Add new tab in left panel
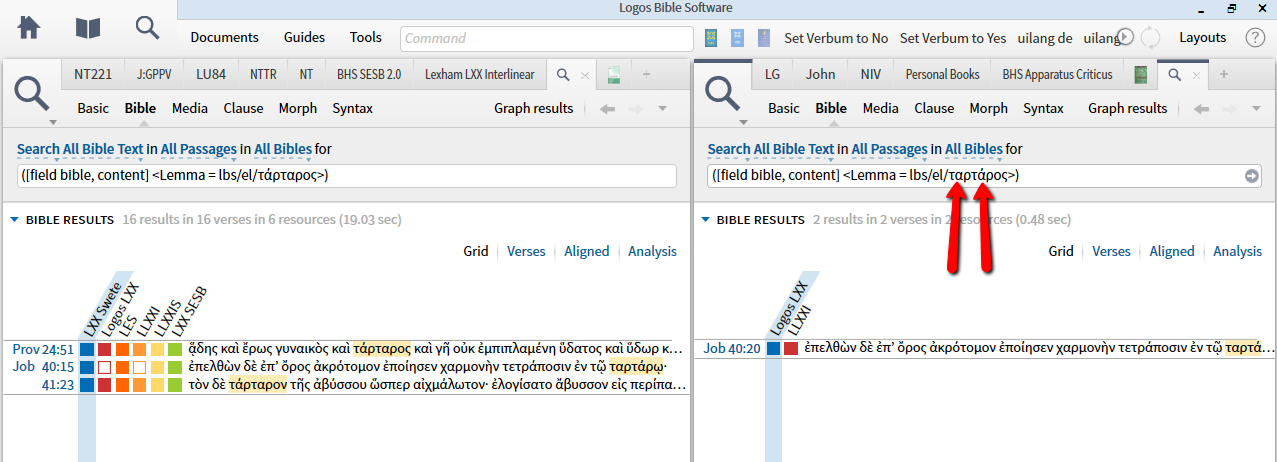1277x462 pixels. [x=647, y=74]
